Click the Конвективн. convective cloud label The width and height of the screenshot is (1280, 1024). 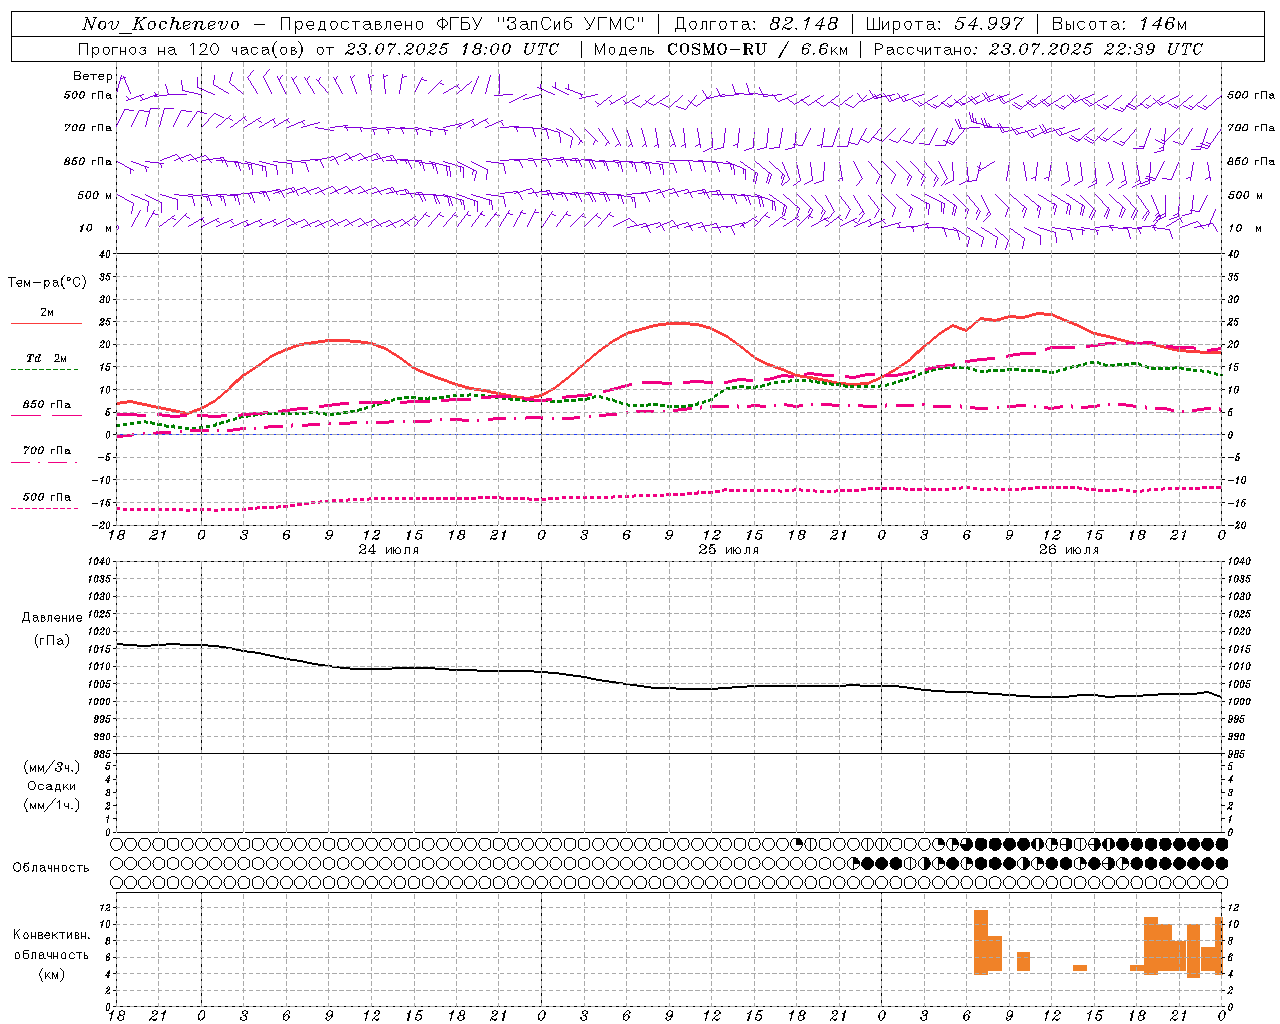[x=52, y=935]
